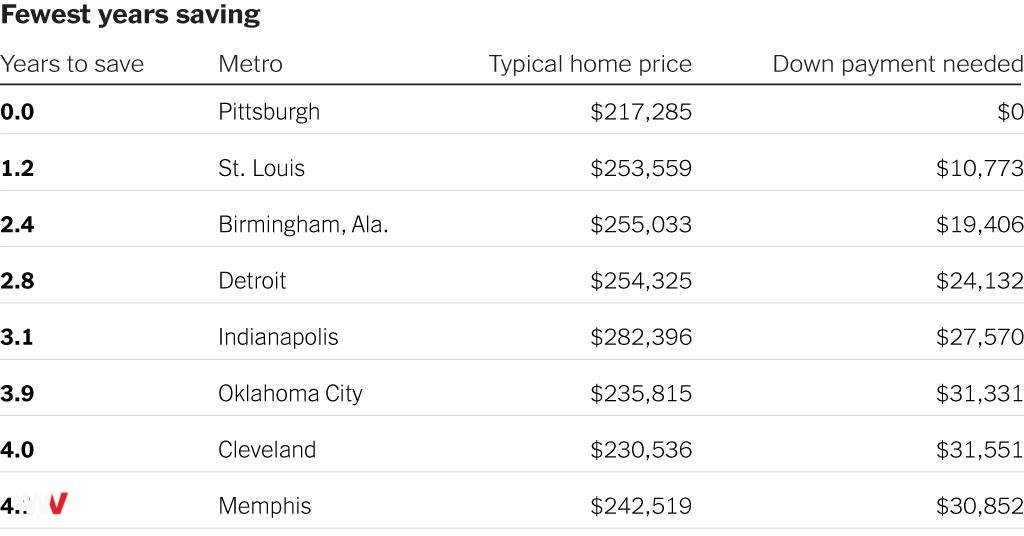Select the 'Fewest years saving' title
Image resolution: width=1024 pixels, height=536 pixels.
click(131, 15)
